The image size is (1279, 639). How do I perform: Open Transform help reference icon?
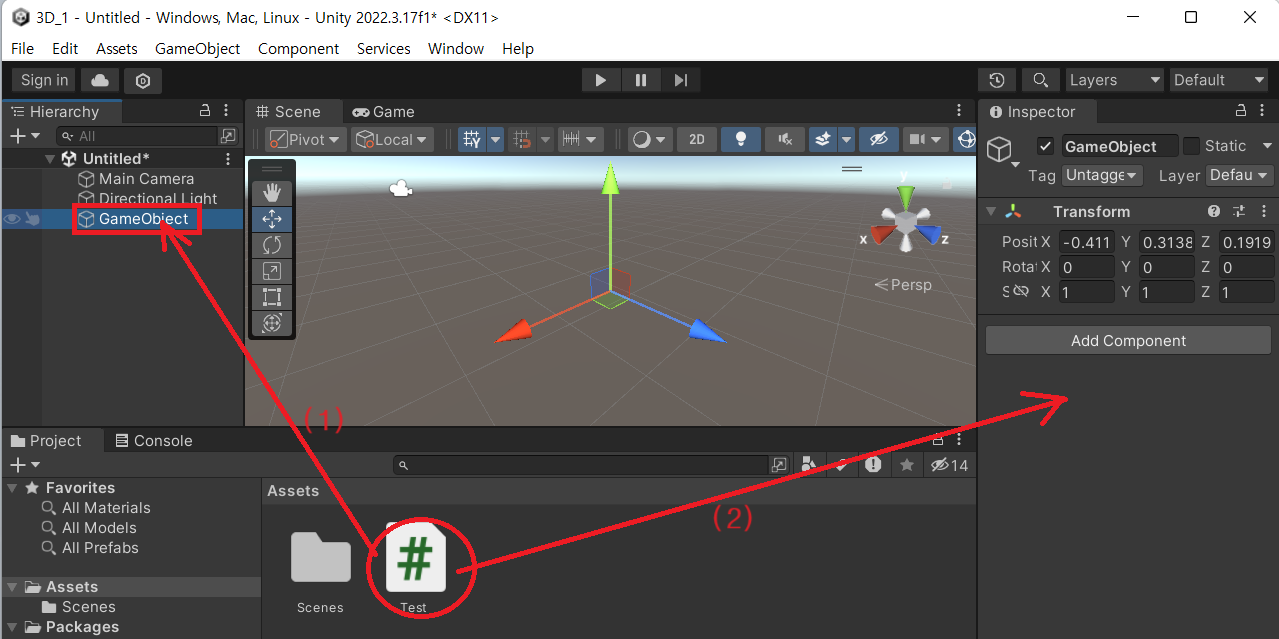pyautogui.click(x=1214, y=212)
